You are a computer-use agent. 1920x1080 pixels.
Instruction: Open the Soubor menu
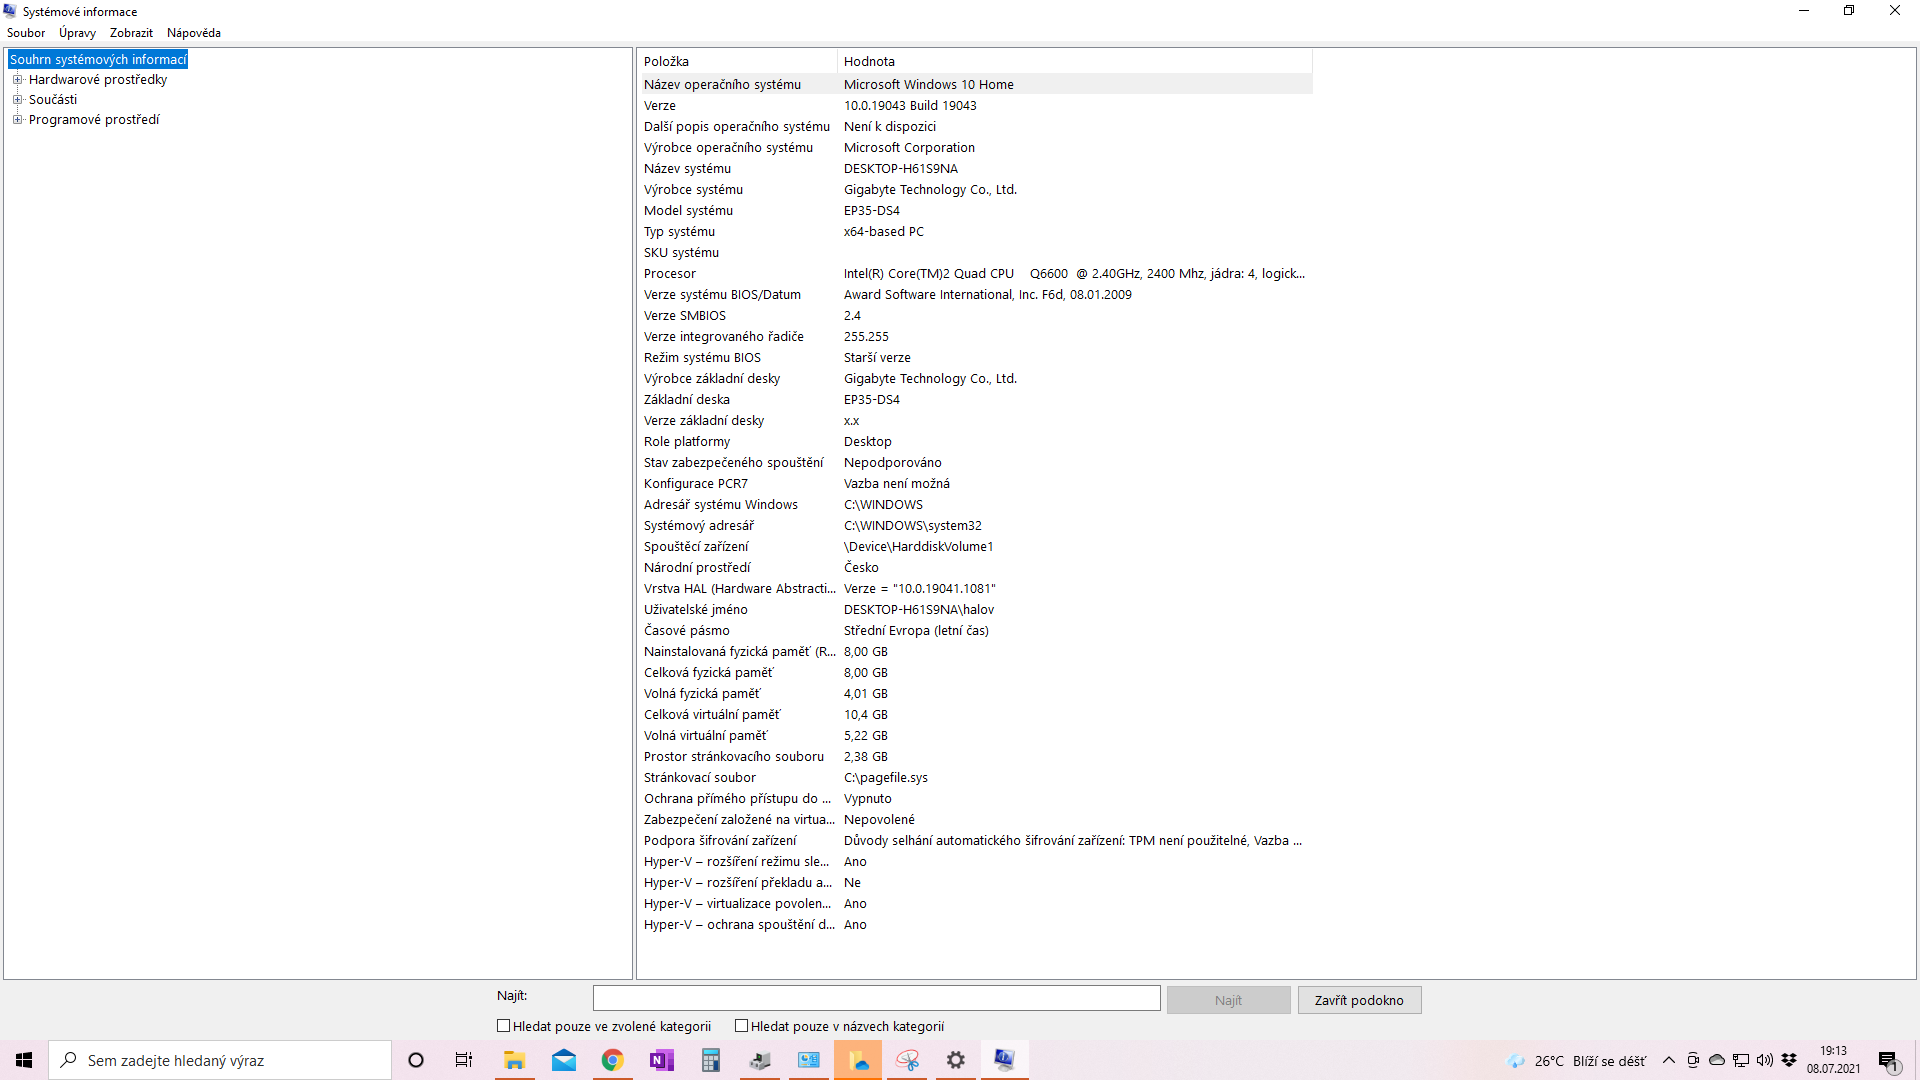(x=26, y=33)
